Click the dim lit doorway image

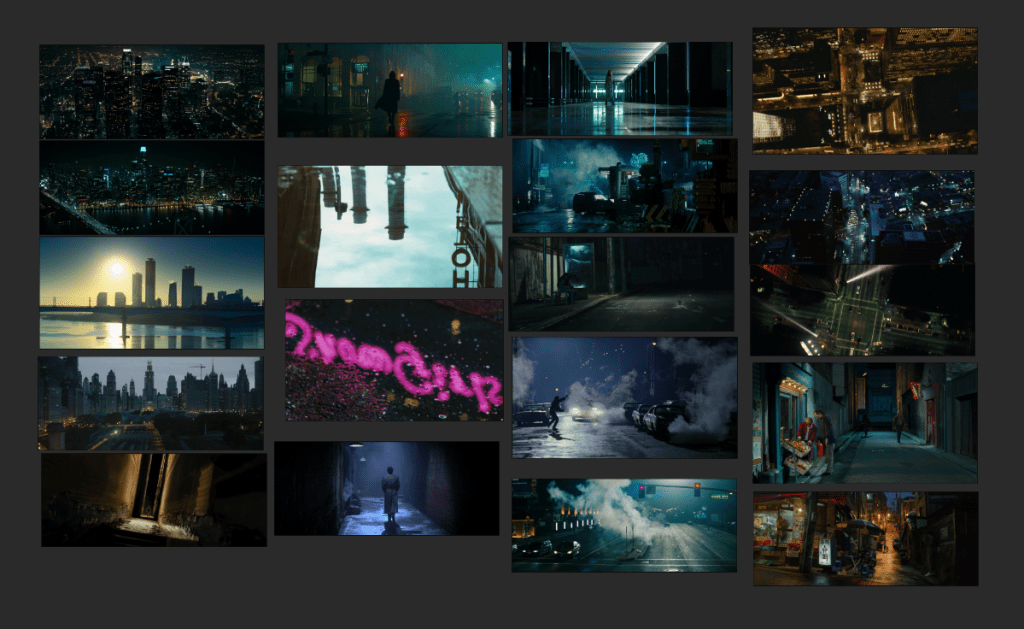(153, 500)
